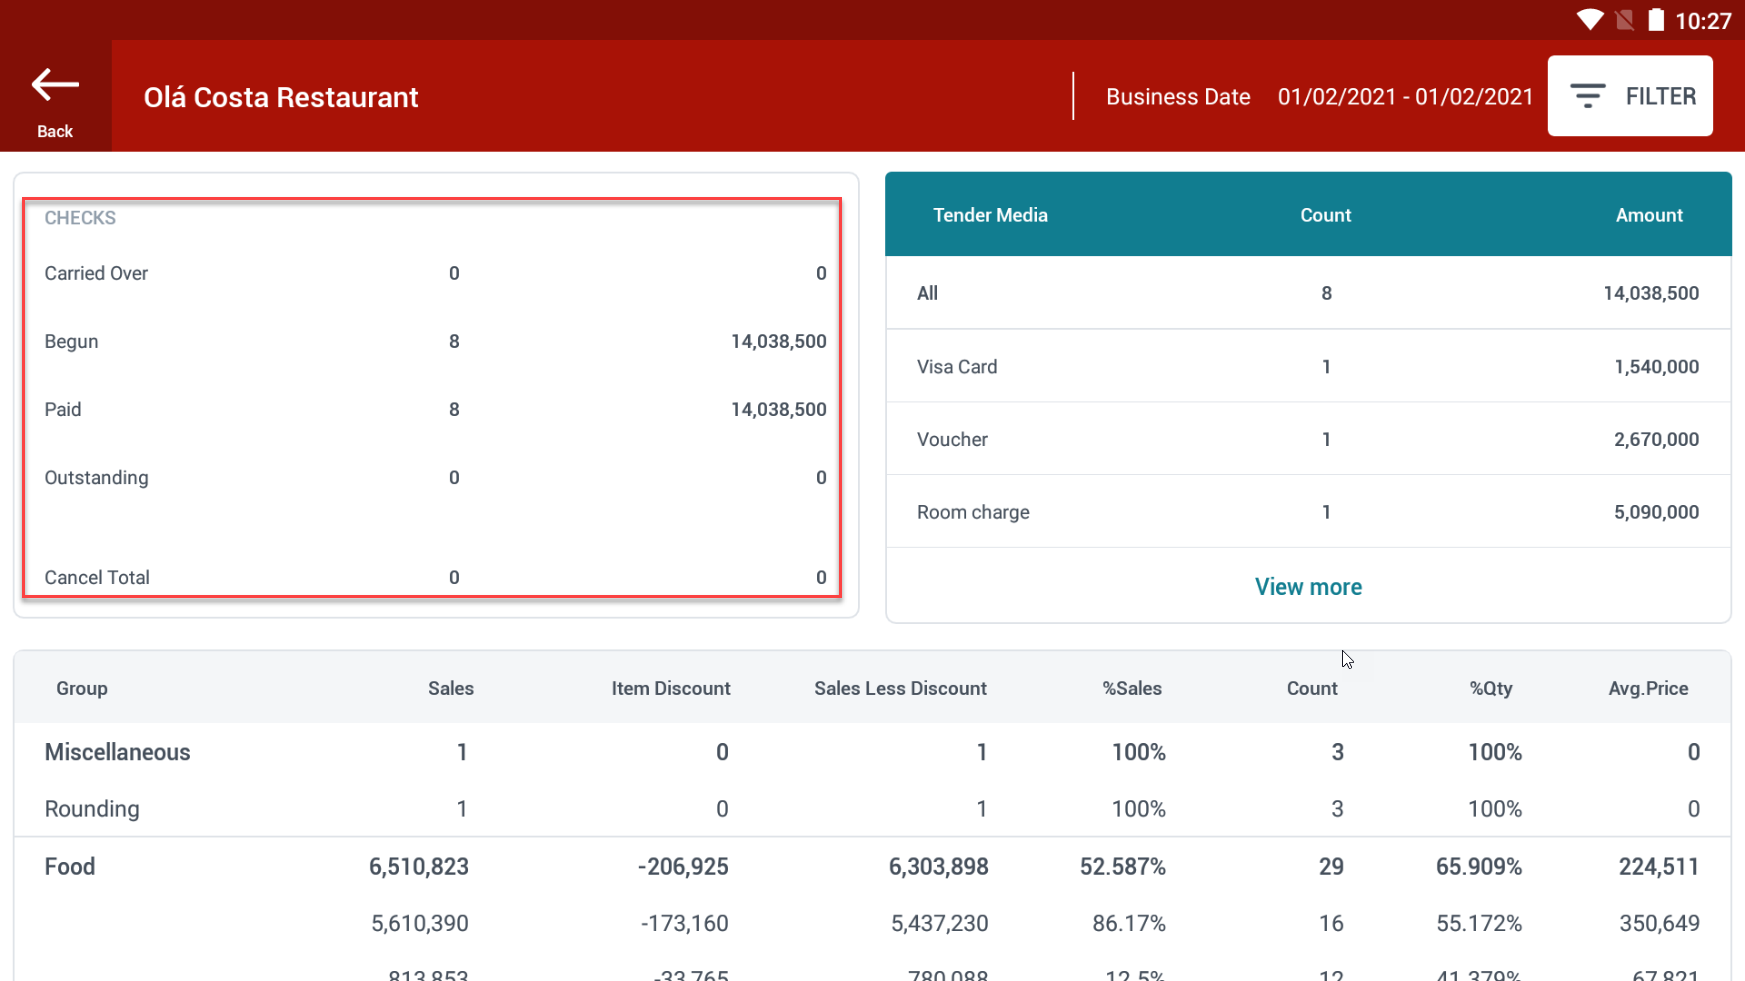1745x981 pixels.
Task: Select the Room charge tender row
Action: [x=1307, y=512]
